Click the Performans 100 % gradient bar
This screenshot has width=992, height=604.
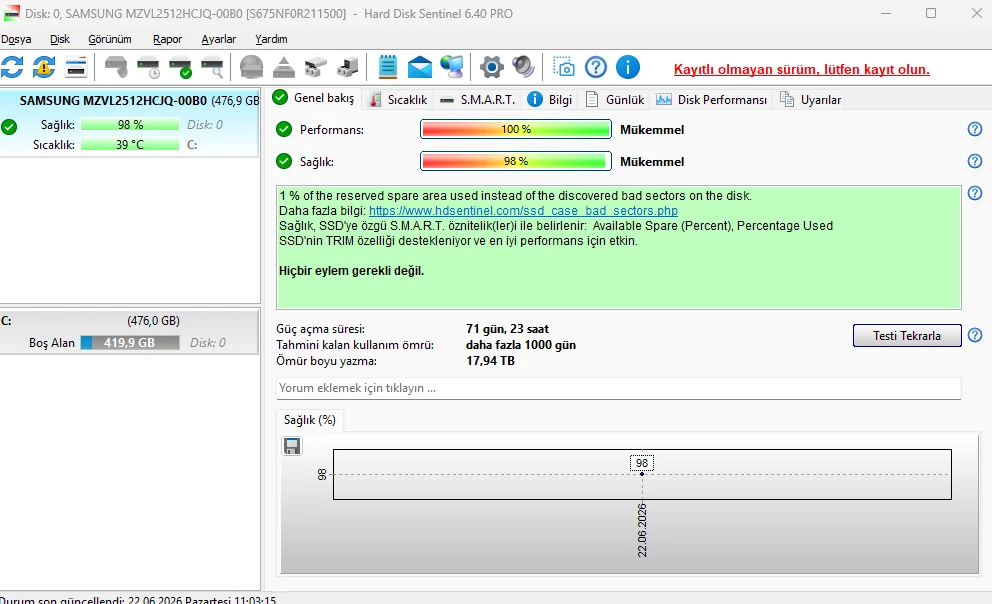(516, 129)
